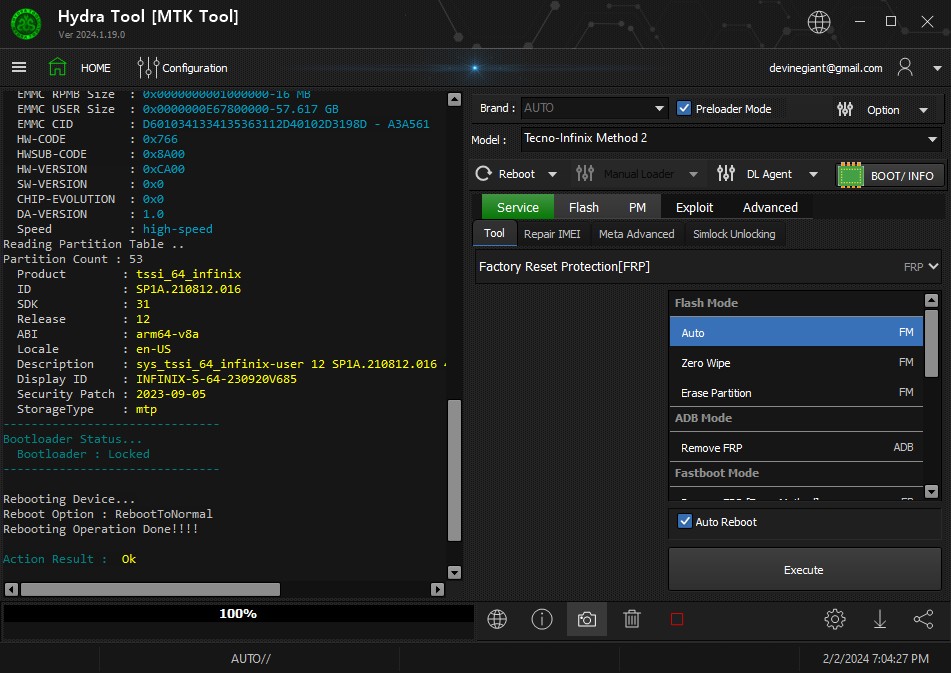Click the 2/2/2024 7:04:27 PM timestamp
Screen dimensions: 951x673
pos(875,658)
